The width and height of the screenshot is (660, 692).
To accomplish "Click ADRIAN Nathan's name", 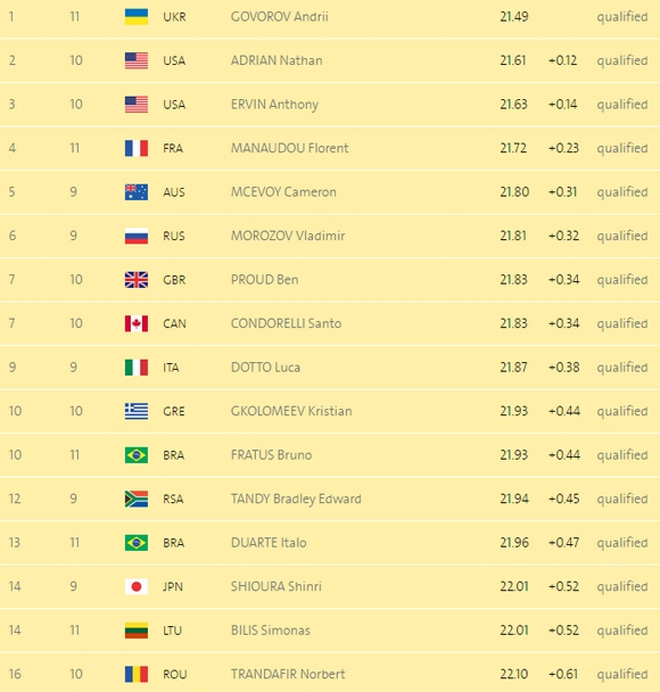I will [276, 61].
